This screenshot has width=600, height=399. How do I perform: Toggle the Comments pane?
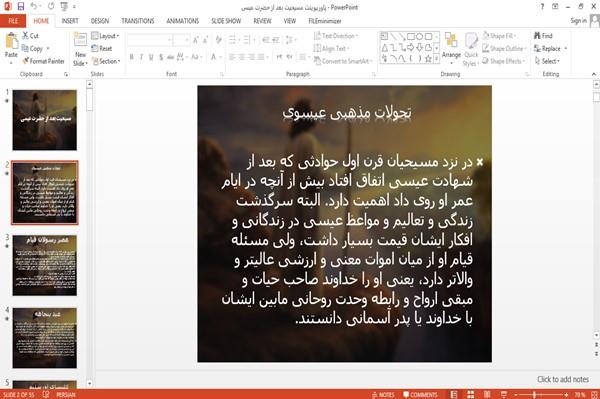[420, 394]
